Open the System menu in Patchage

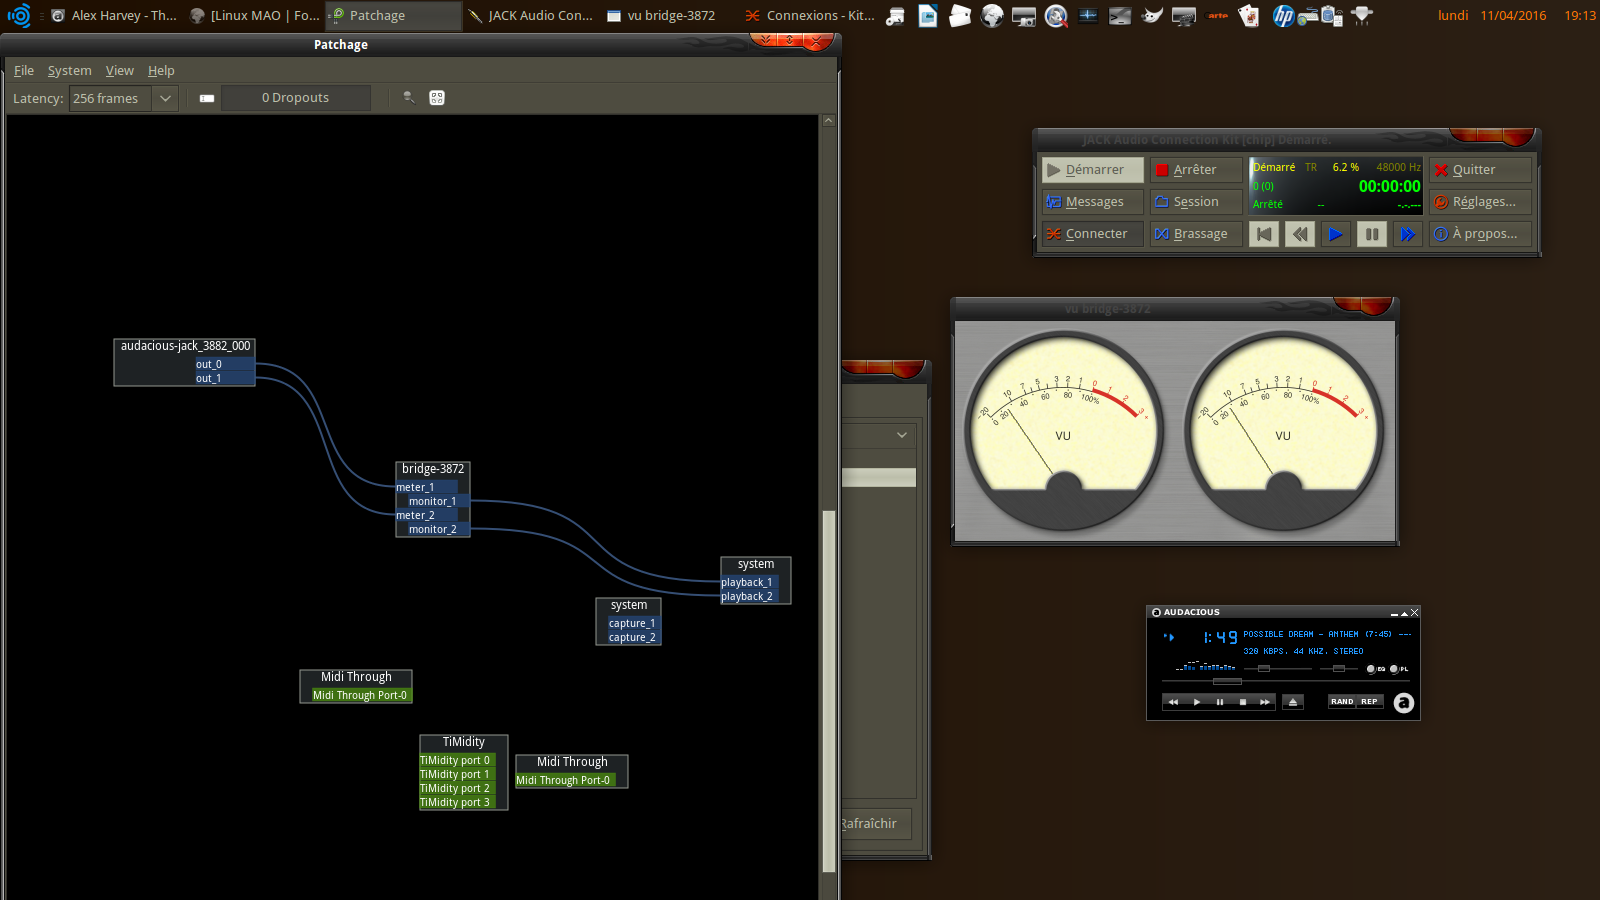69,71
